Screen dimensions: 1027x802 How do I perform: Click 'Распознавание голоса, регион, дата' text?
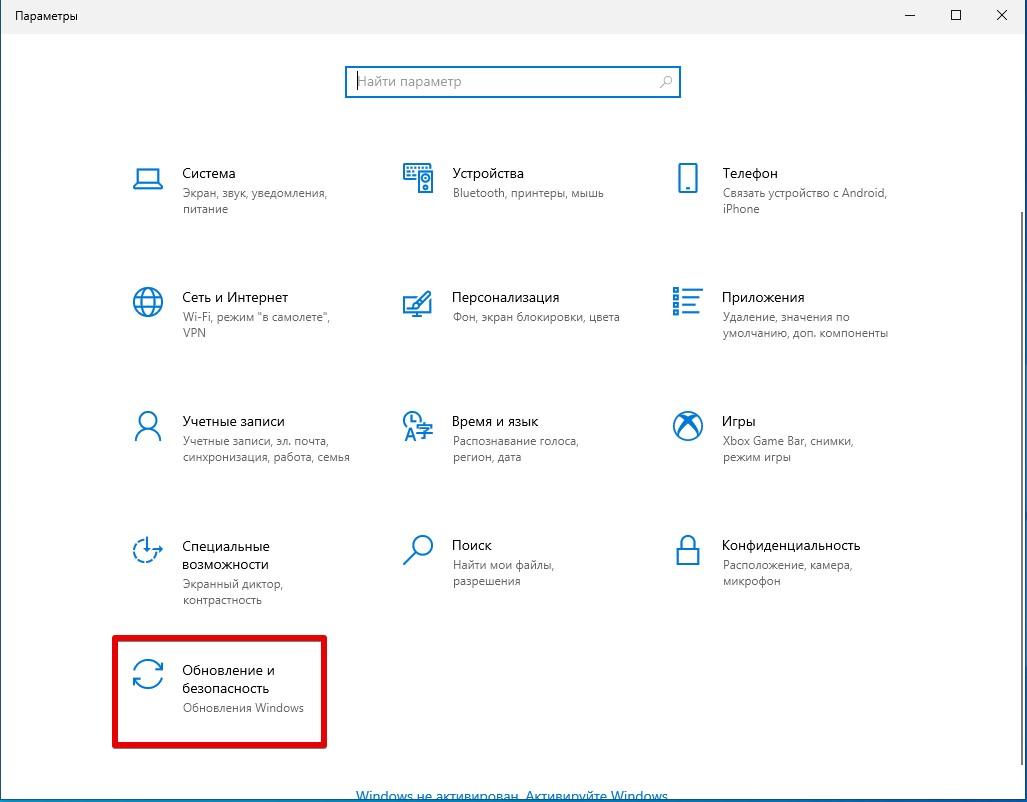tap(515, 449)
